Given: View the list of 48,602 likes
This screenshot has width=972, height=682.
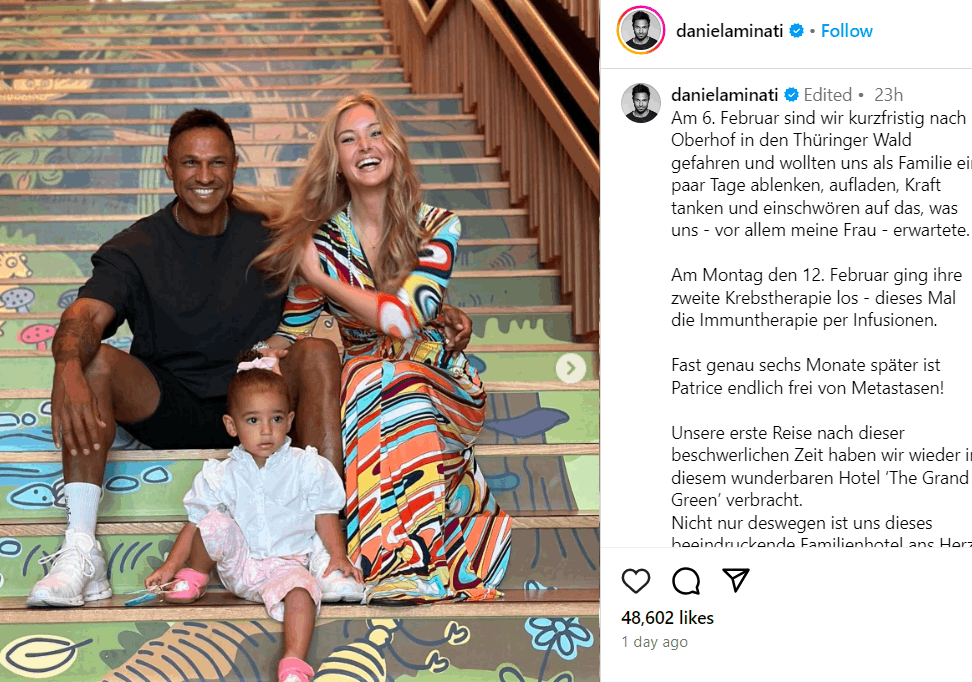Looking at the screenshot, I should [668, 618].
